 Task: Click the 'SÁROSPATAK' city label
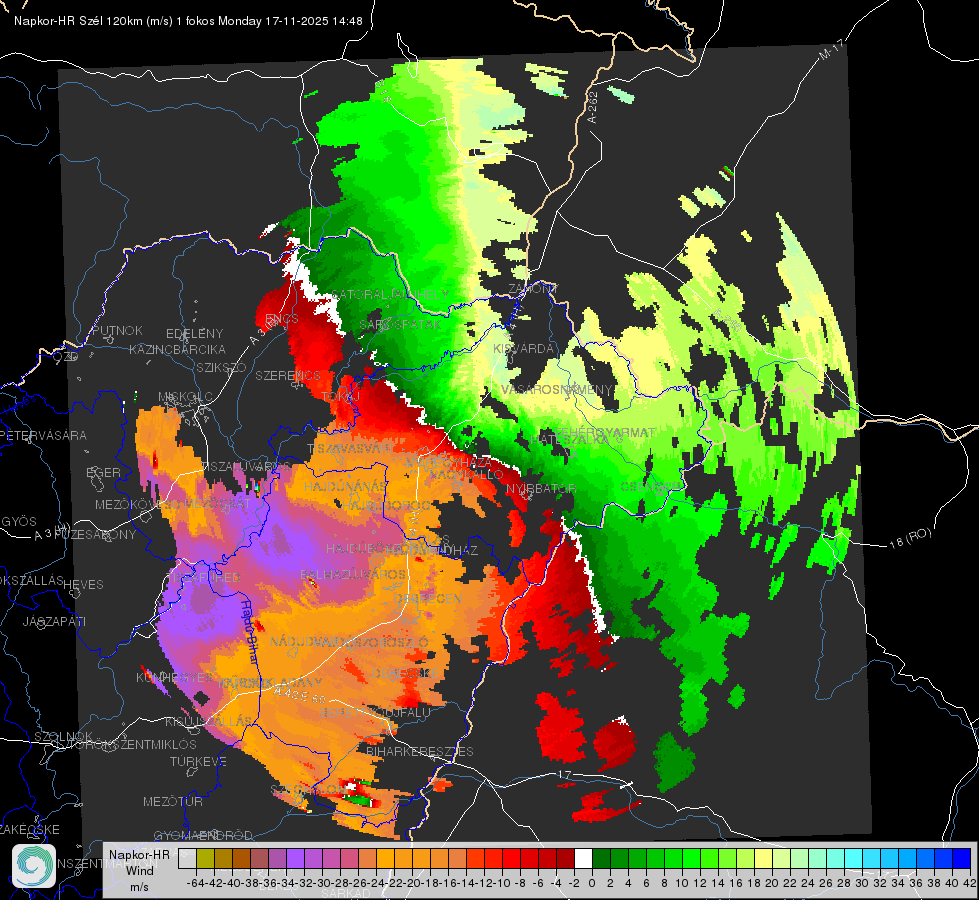401,324
